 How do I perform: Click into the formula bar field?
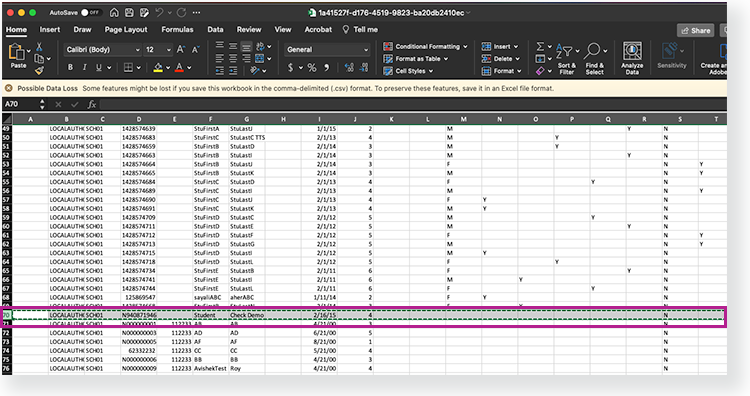(413, 104)
